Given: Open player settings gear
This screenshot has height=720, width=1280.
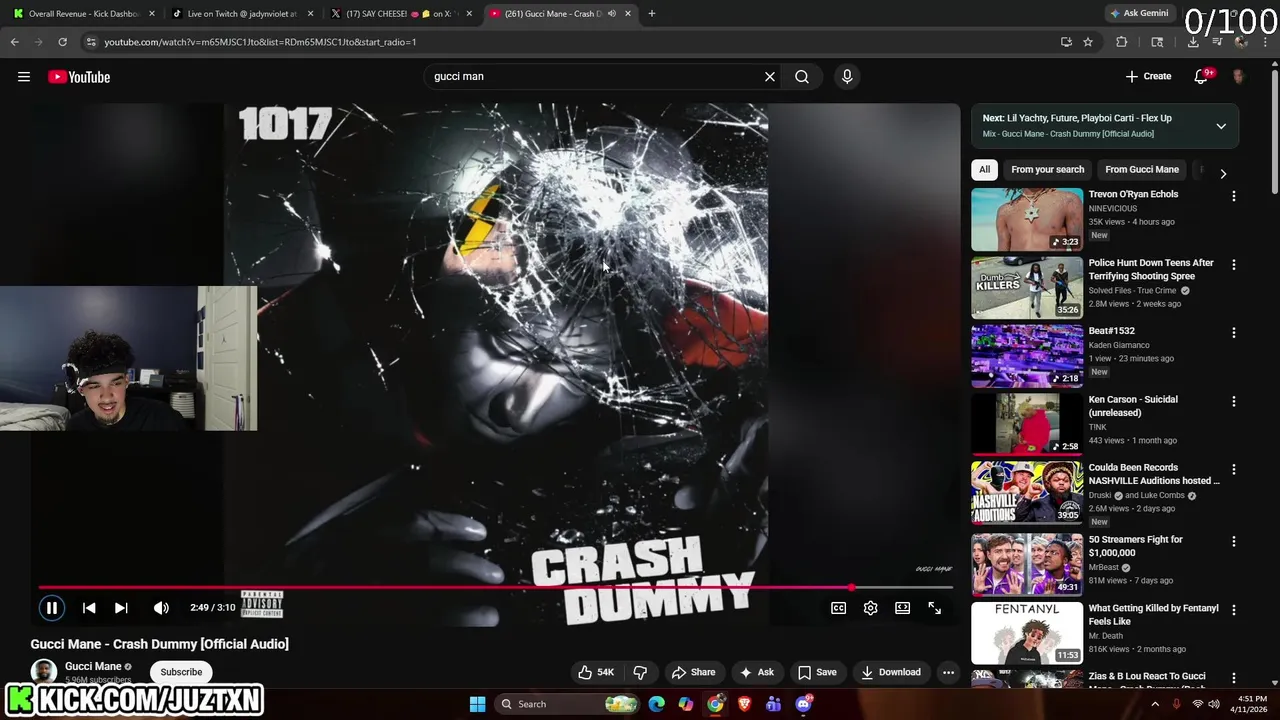Looking at the screenshot, I should tap(871, 608).
